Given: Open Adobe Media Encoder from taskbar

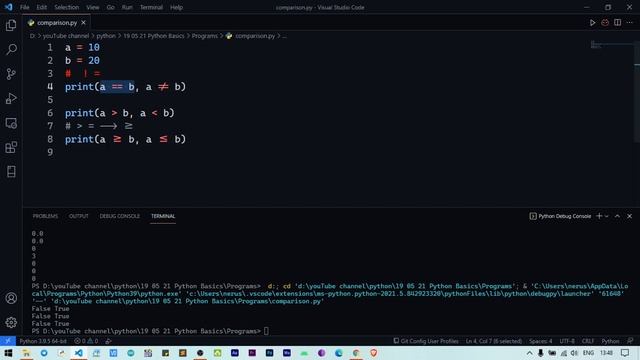Looking at the screenshot, I should pyautogui.click(x=287, y=353).
